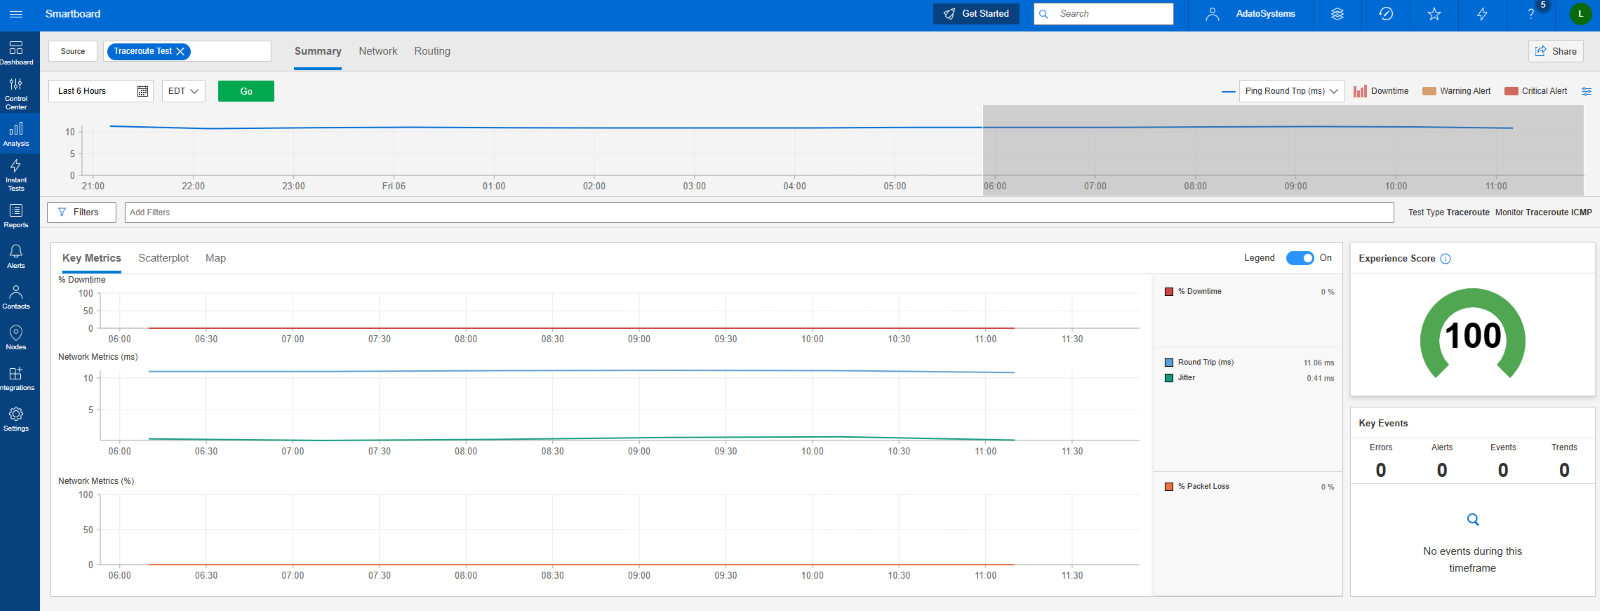The height and width of the screenshot is (611, 1600).
Task: Open the Ping Round Trip (ms) dropdown
Action: 1291,91
